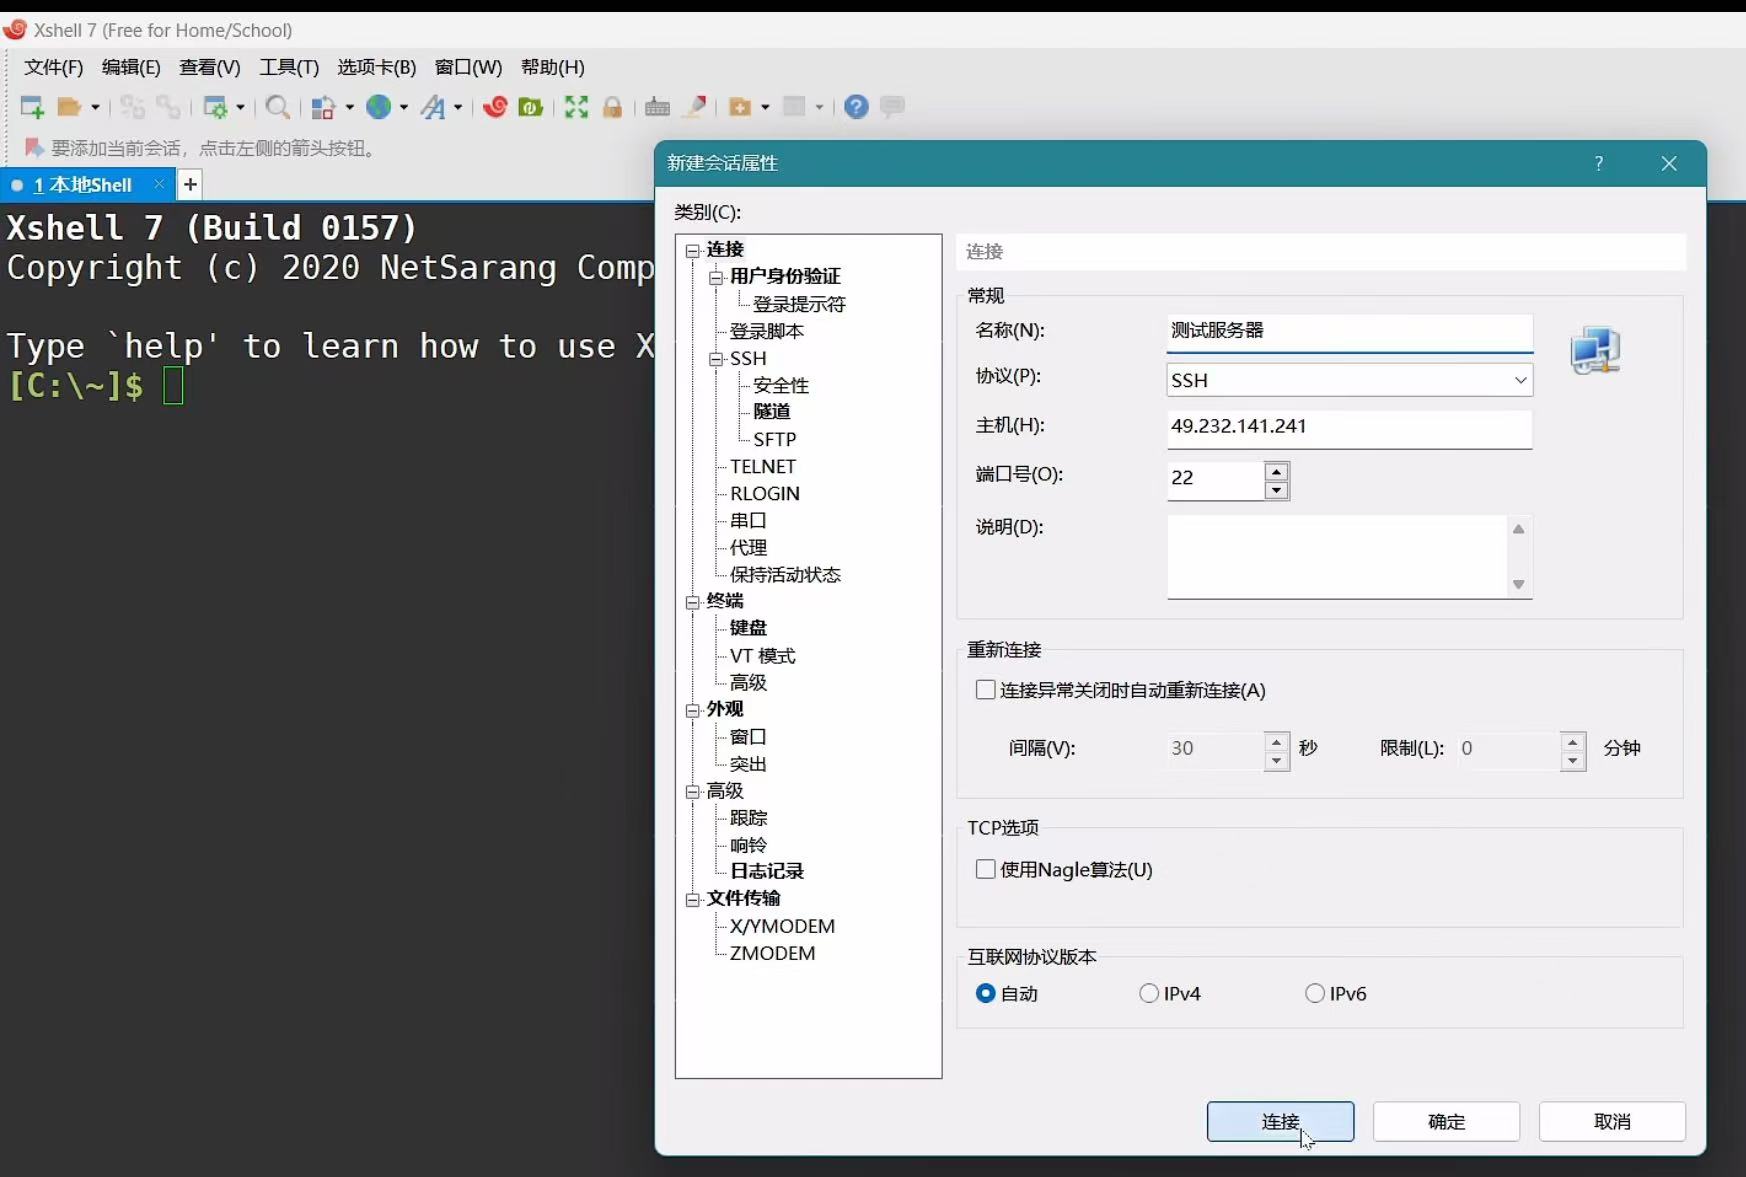Click the font 'A' toolbar icon
Screen dimensions: 1746x1177
pos(433,107)
